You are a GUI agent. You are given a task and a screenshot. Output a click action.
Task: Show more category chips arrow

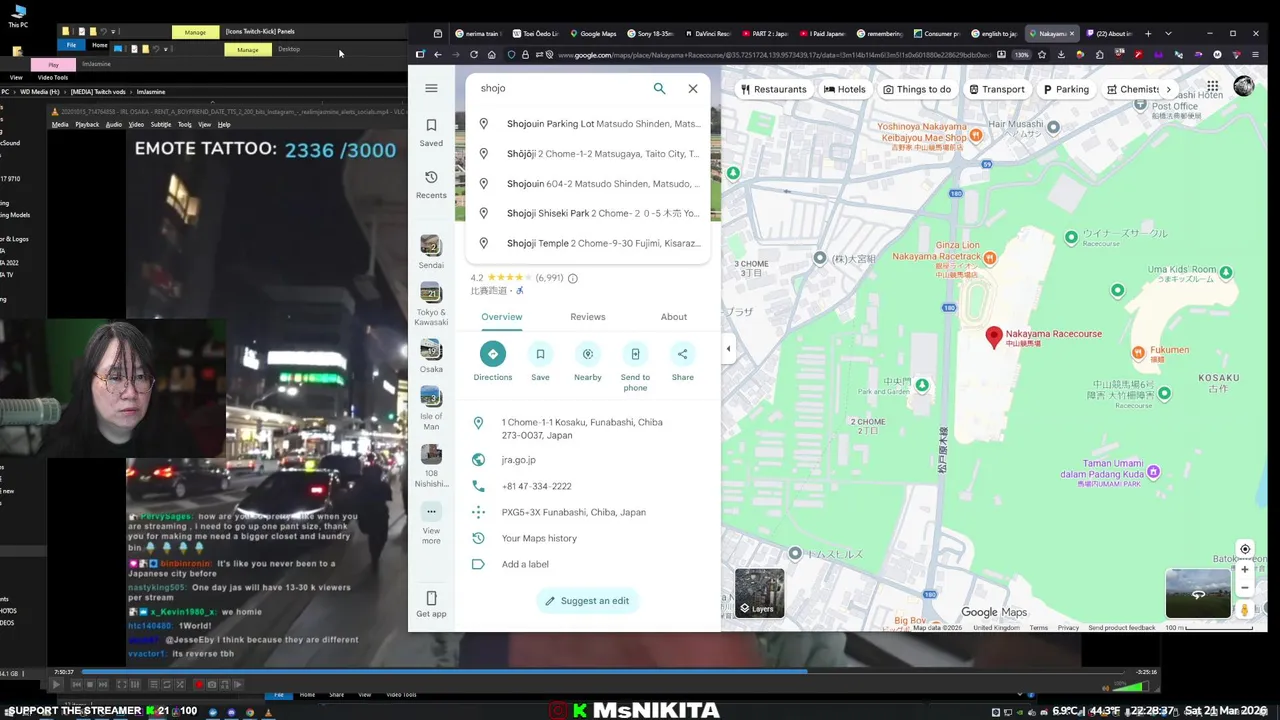pos(1168,89)
